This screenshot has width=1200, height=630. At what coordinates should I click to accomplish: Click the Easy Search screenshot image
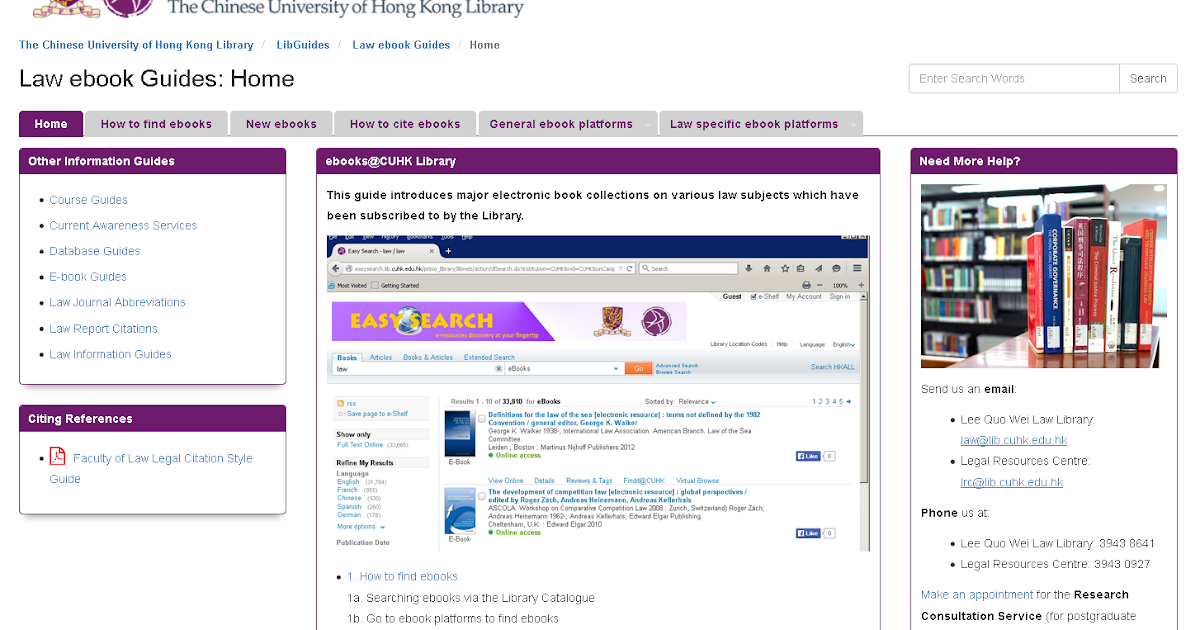tap(598, 393)
